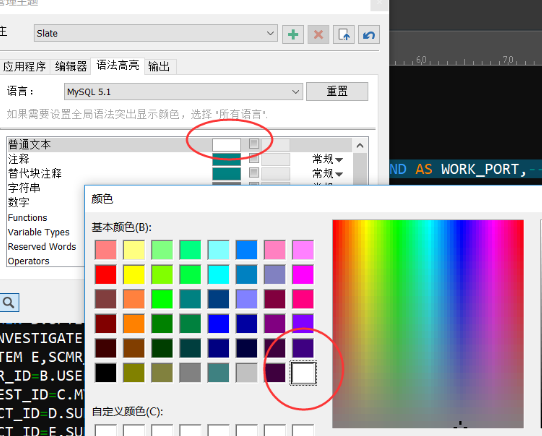The image size is (542, 436).
Task: Pick the olive basic color swatch
Action: point(134,373)
